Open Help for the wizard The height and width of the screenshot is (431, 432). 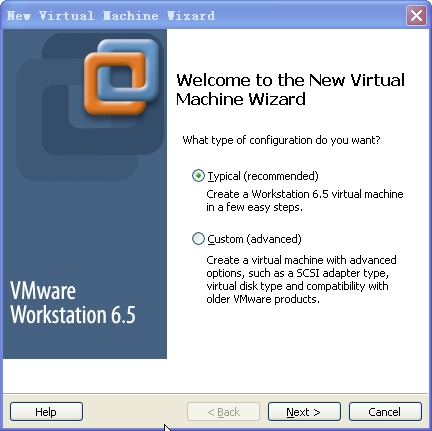pos(46,412)
